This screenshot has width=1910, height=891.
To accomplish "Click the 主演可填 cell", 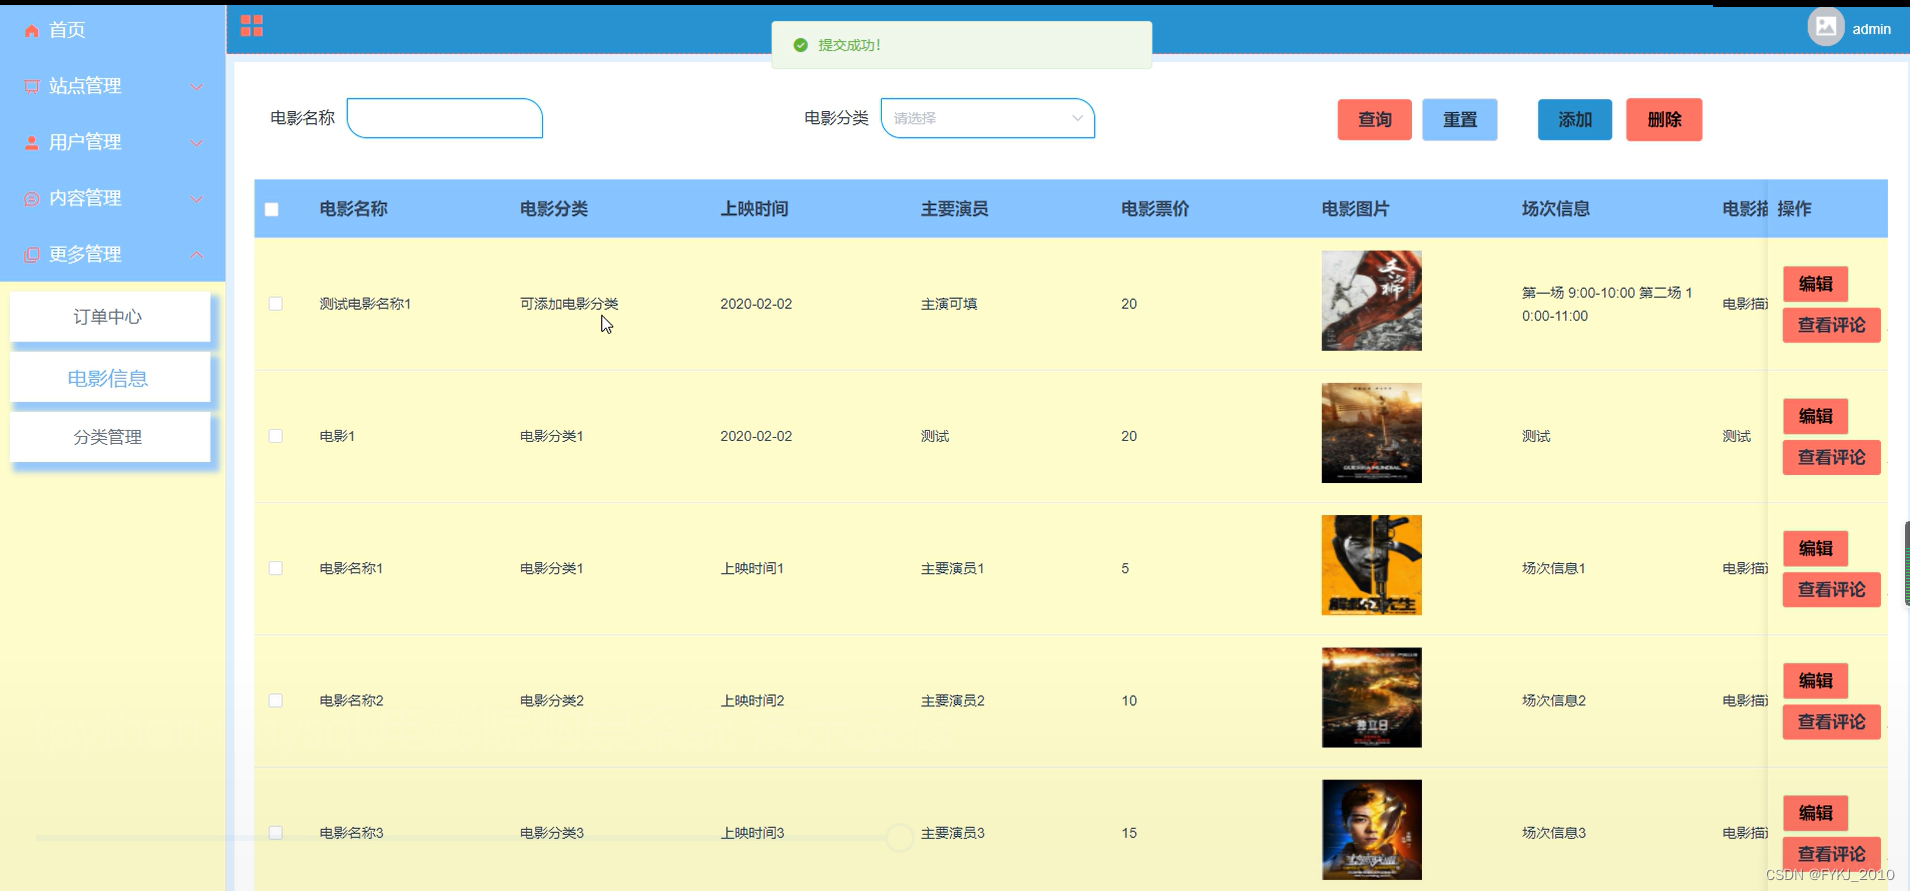I will (x=949, y=304).
